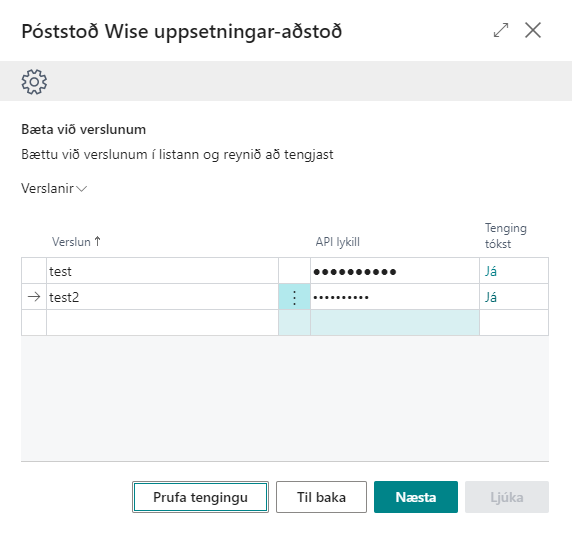Go back with the Til baka button
This screenshot has width=572, height=533.
(321, 497)
